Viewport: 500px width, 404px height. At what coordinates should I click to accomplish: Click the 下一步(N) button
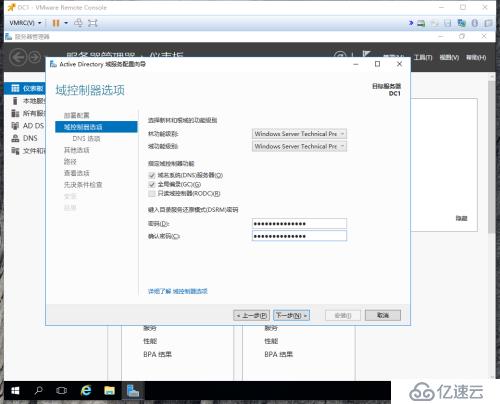click(x=291, y=315)
